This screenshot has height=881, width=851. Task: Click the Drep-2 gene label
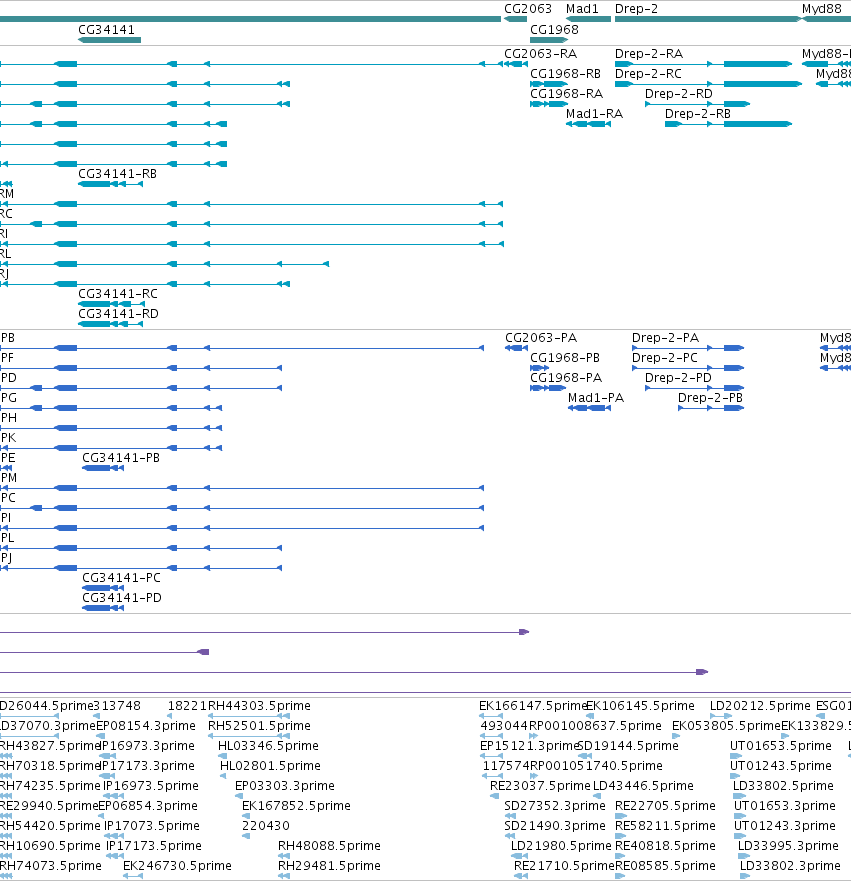coord(636,8)
